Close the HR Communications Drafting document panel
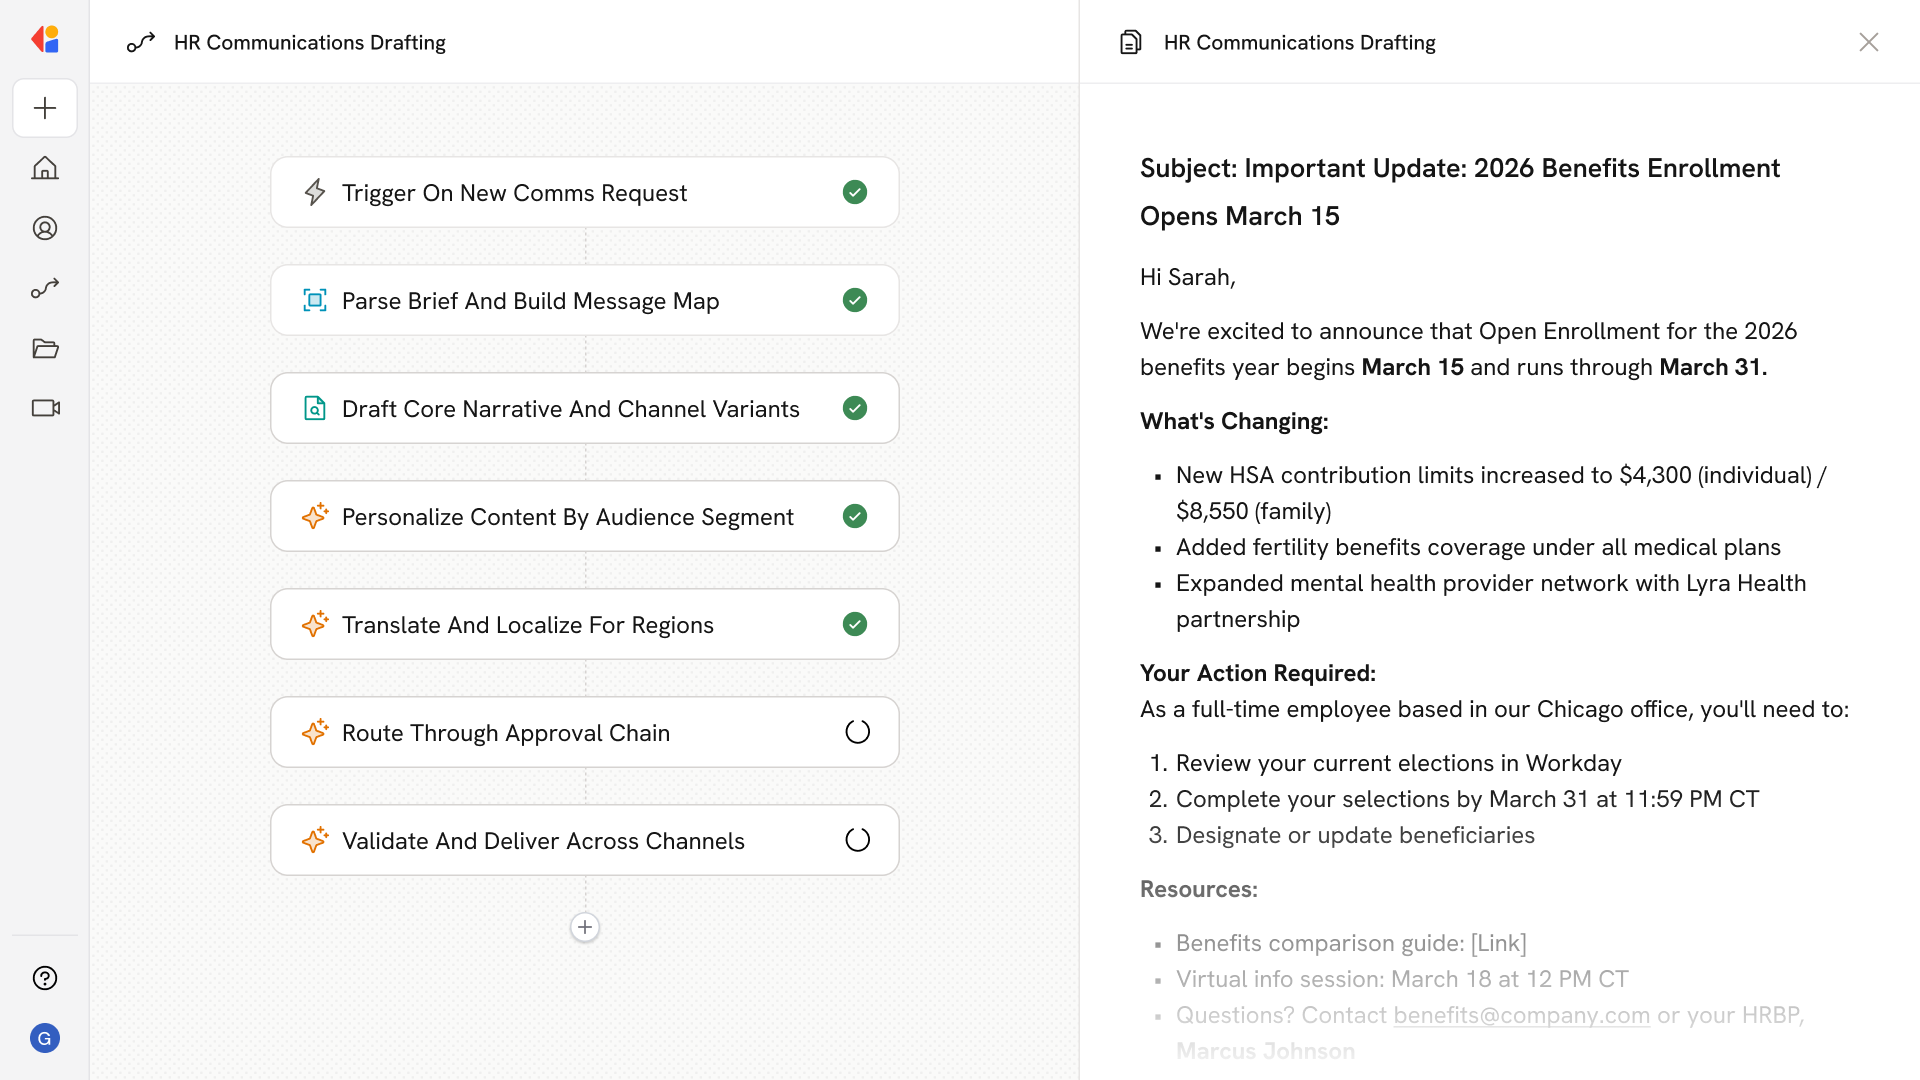 1868,42
